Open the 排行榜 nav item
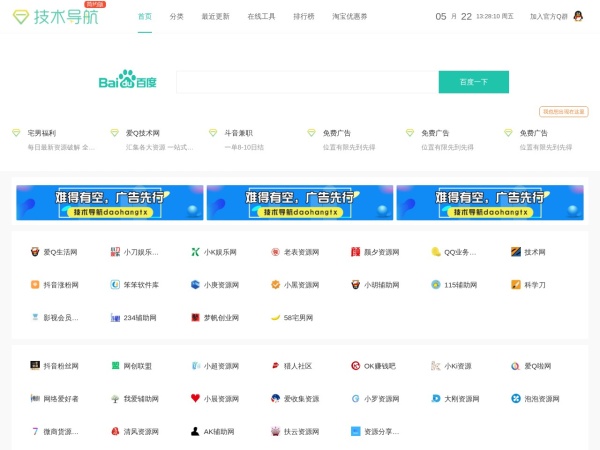 pyautogui.click(x=304, y=16)
